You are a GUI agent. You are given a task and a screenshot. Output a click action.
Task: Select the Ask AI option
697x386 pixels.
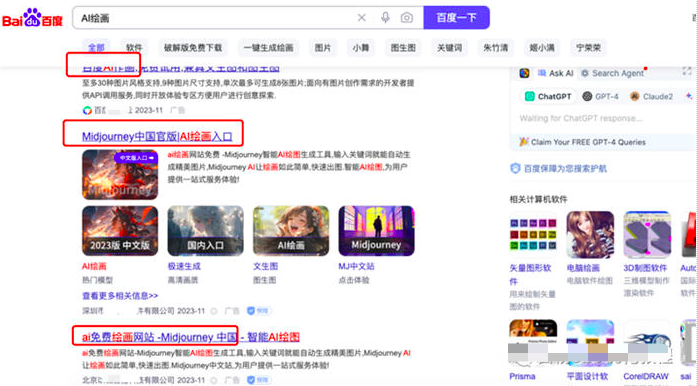coord(555,73)
